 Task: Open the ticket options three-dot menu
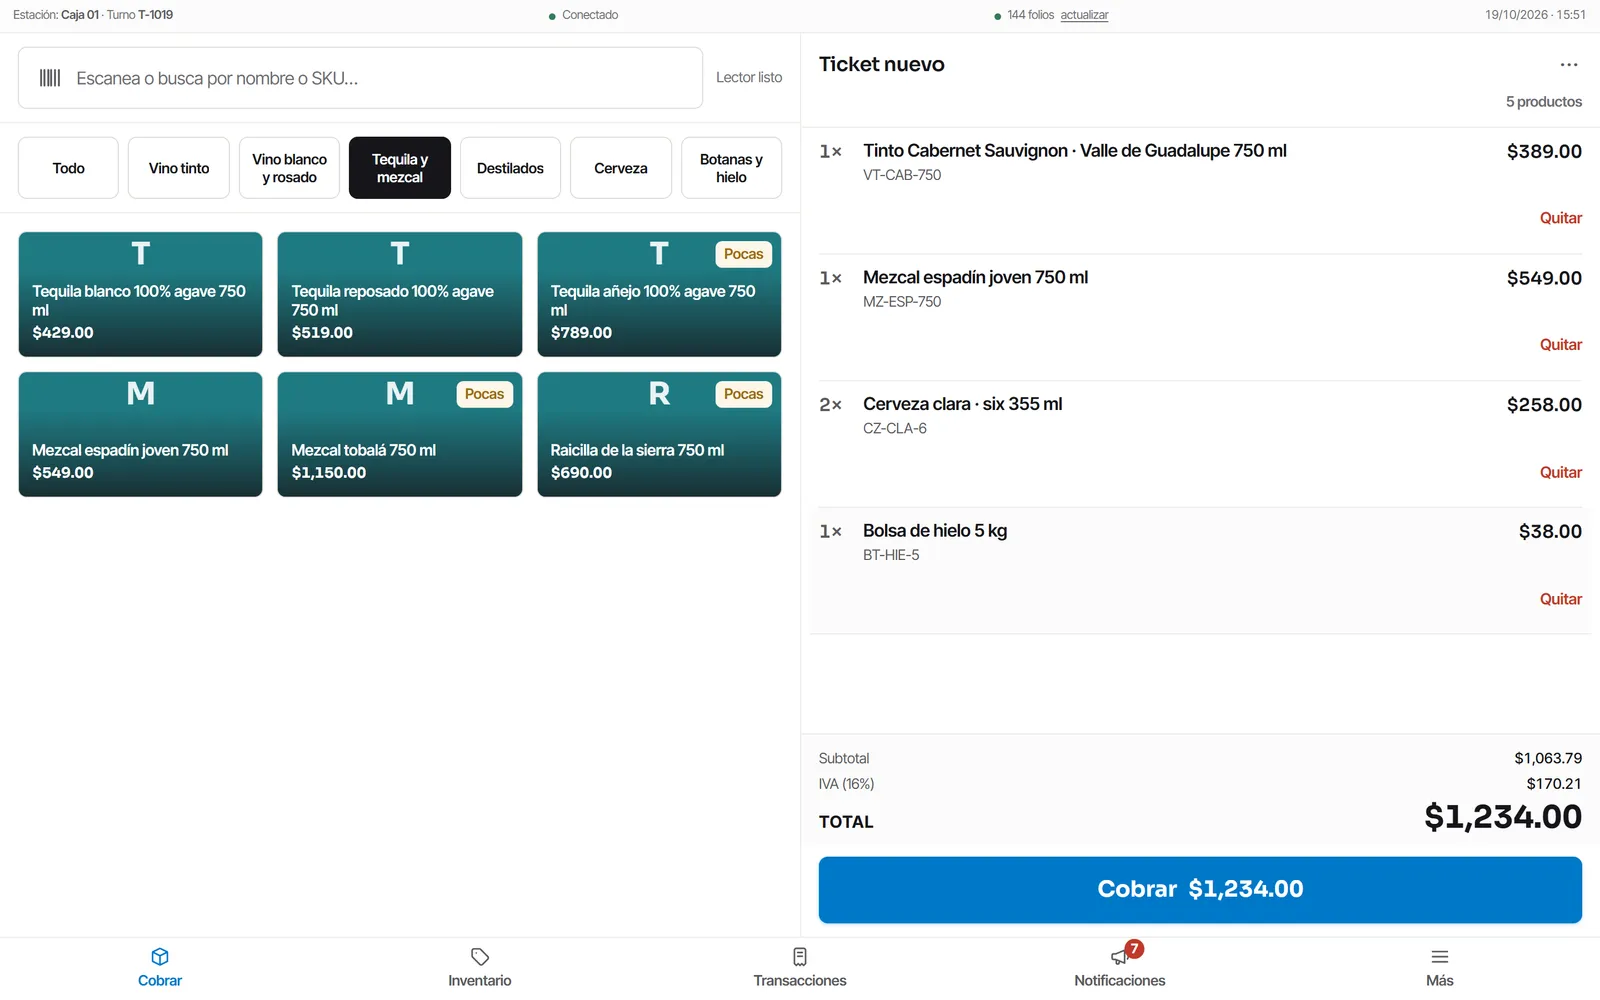coord(1569,65)
